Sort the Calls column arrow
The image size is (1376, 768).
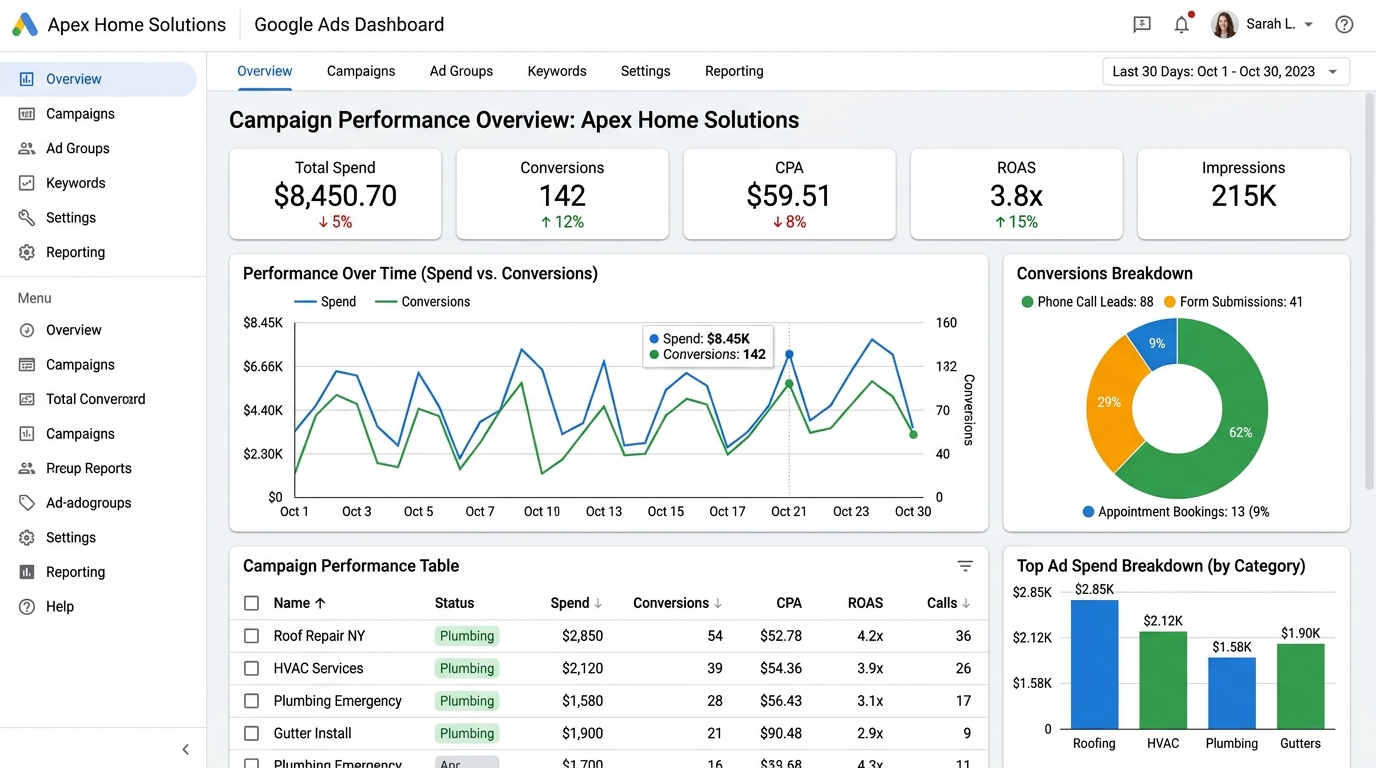pos(966,603)
